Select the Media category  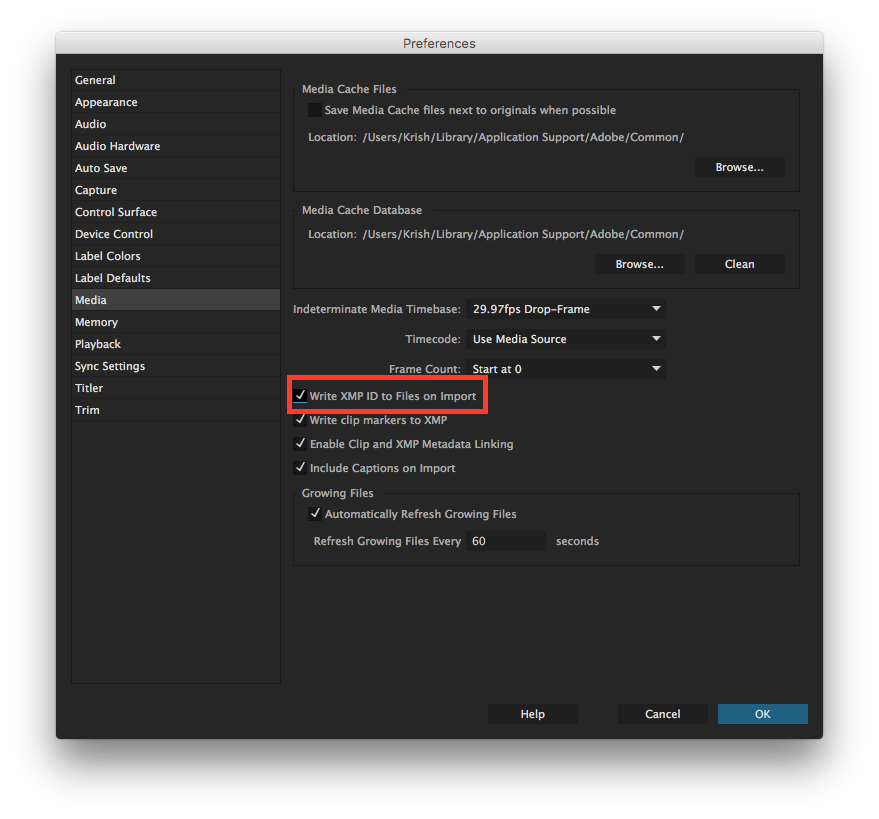click(x=175, y=300)
